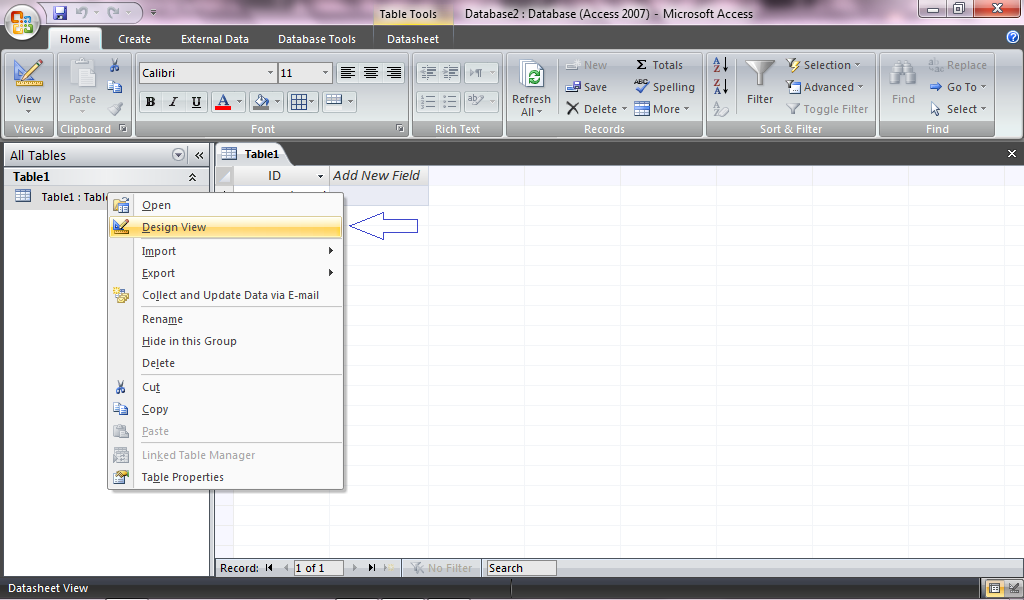This screenshot has height=600, width=1024.
Task: Switch to Design View icon in status bar
Action: [1012, 588]
